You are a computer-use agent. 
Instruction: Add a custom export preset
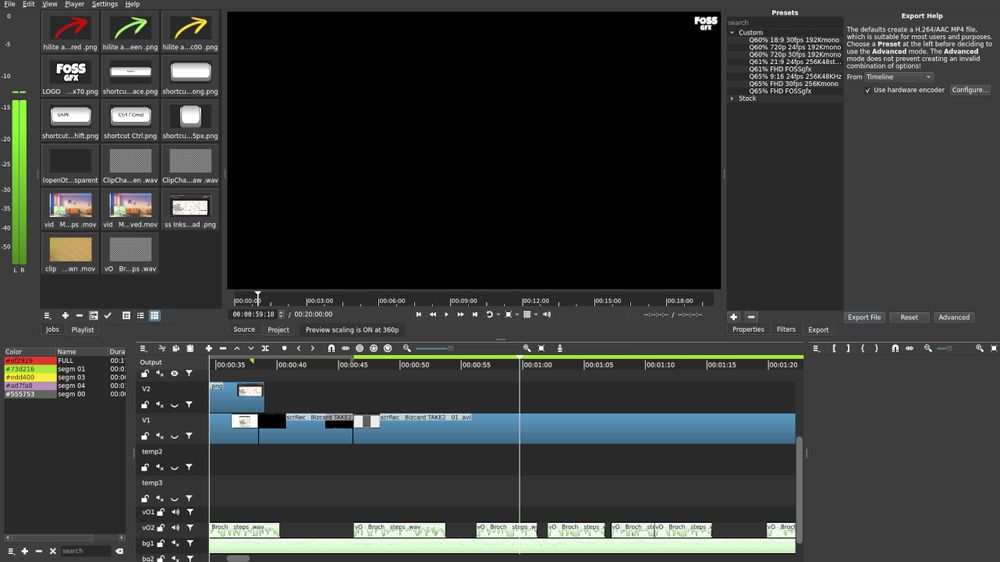point(733,317)
